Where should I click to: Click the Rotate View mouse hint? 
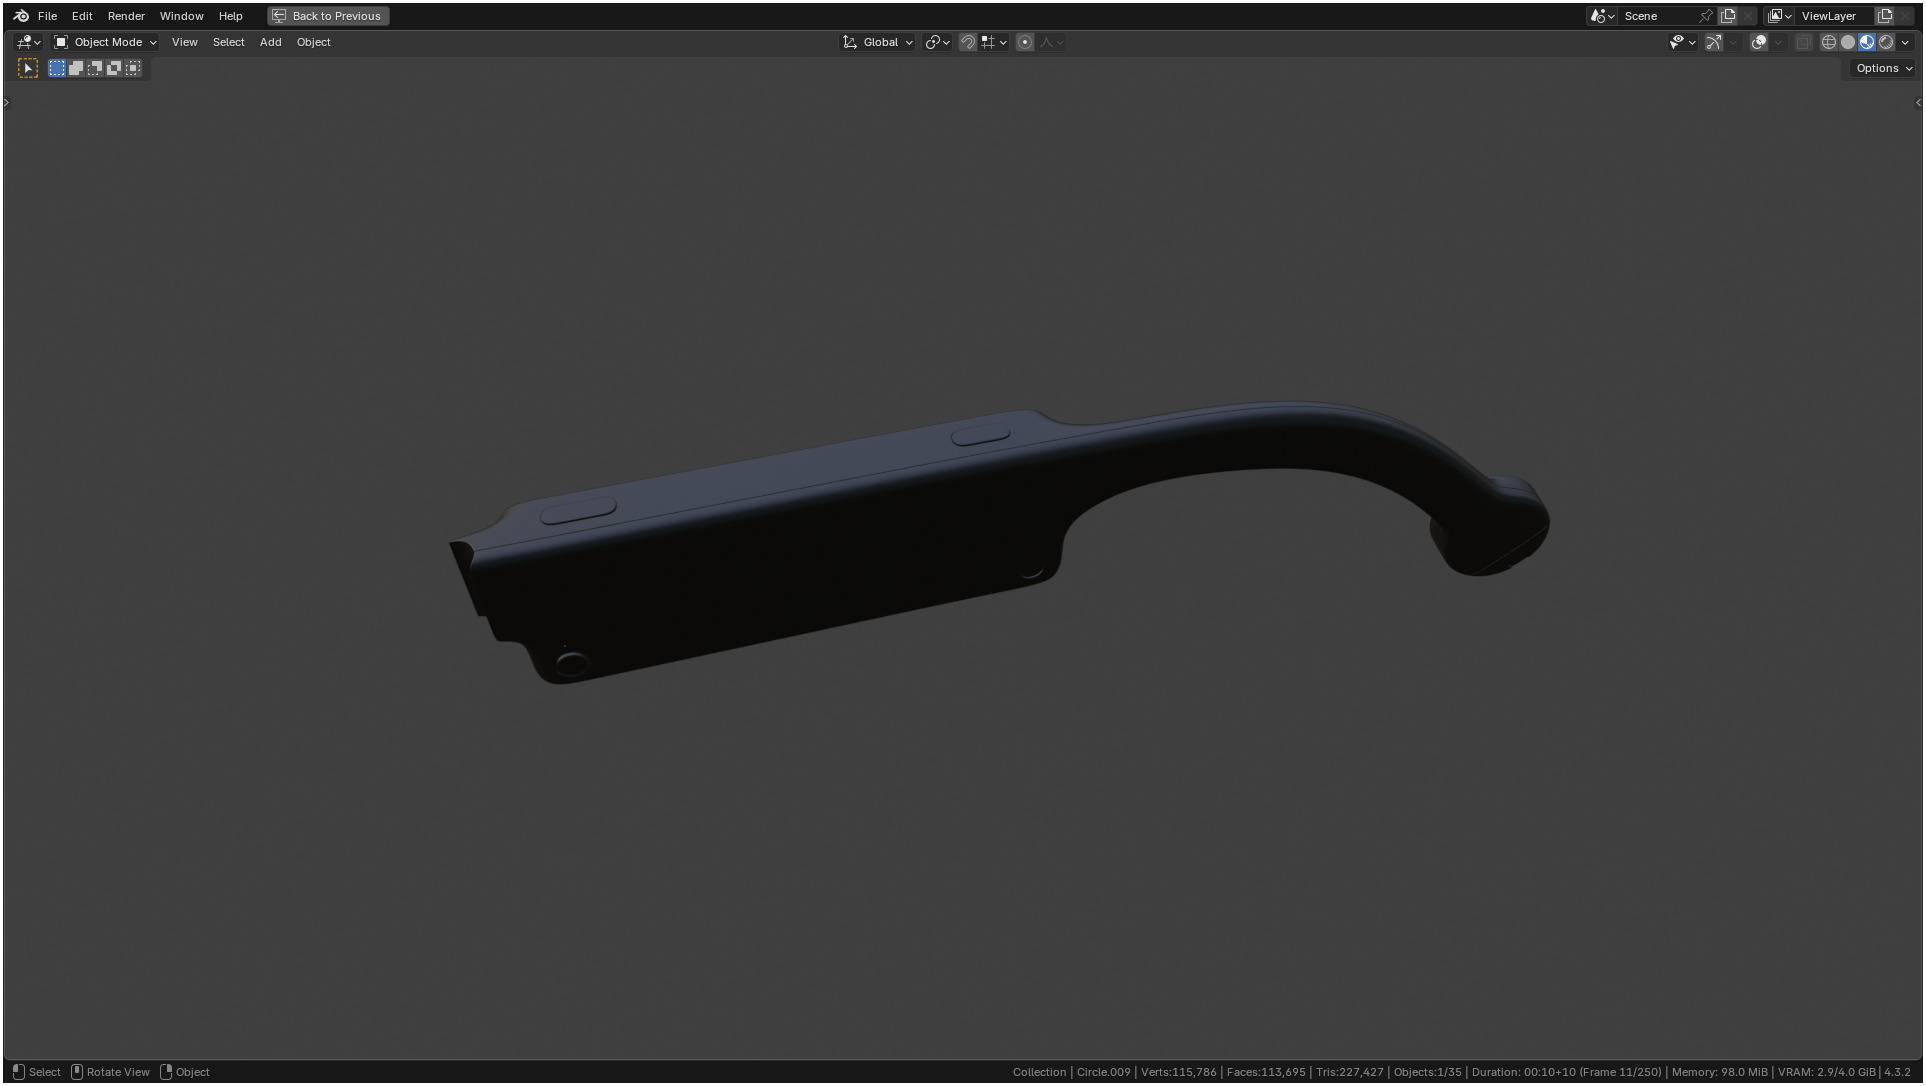(x=110, y=1072)
